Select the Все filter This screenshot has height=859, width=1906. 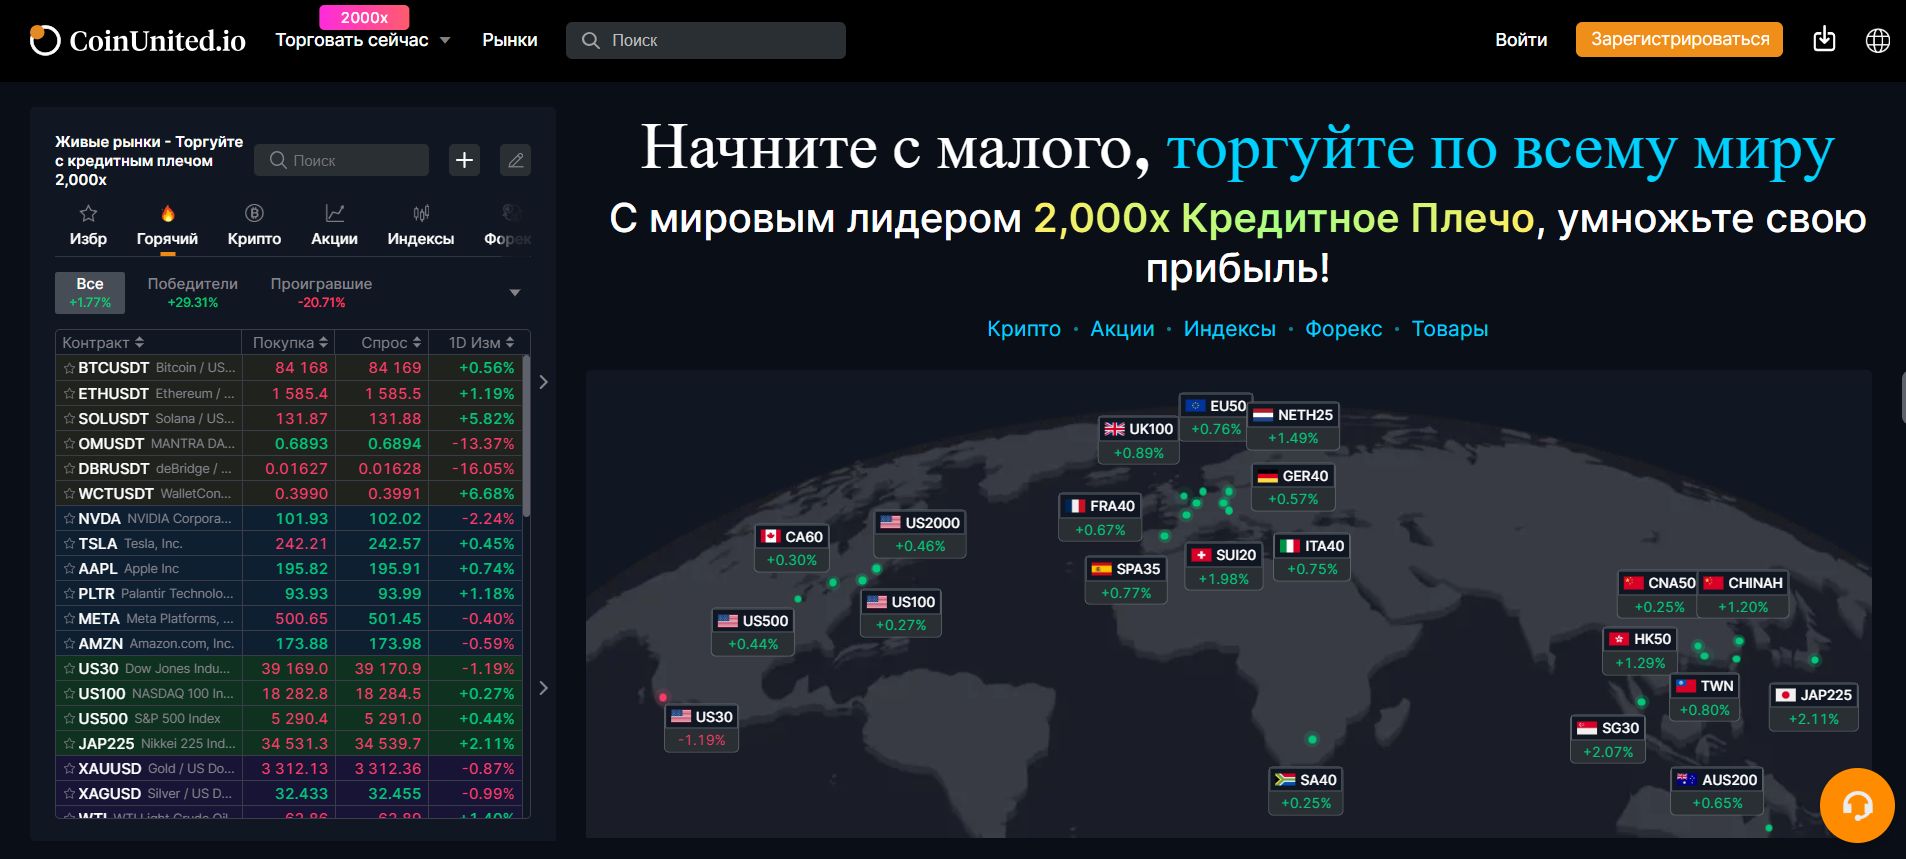[x=90, y=292]
